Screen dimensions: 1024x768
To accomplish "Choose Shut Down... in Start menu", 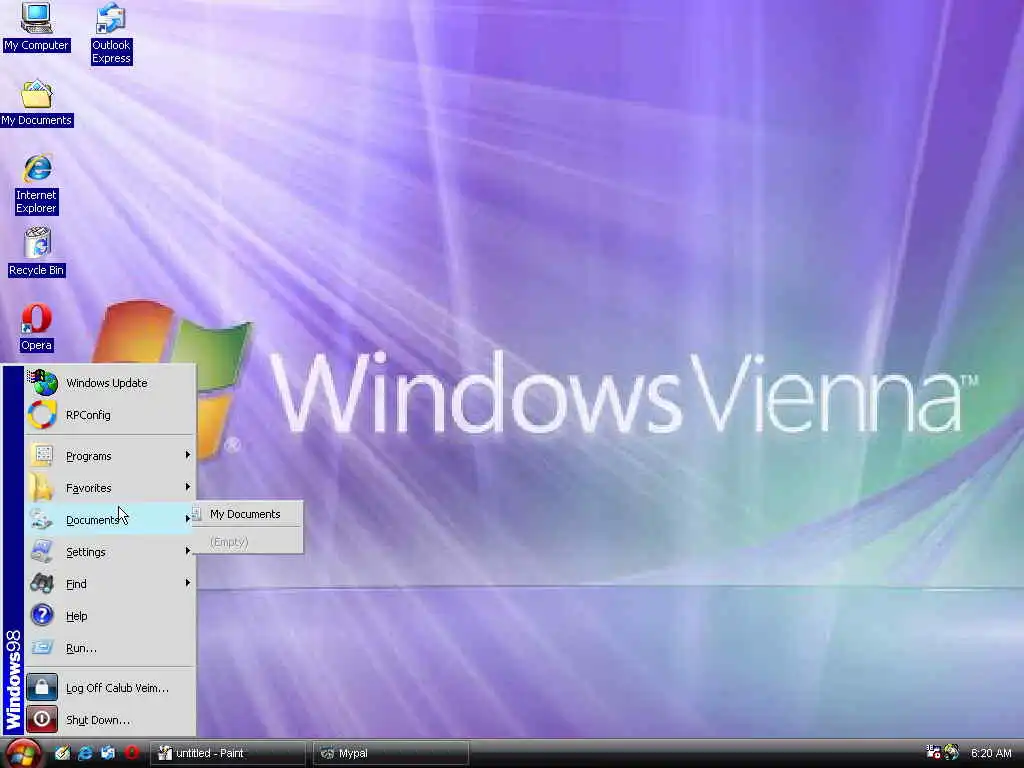I will (x=110, y=720).
